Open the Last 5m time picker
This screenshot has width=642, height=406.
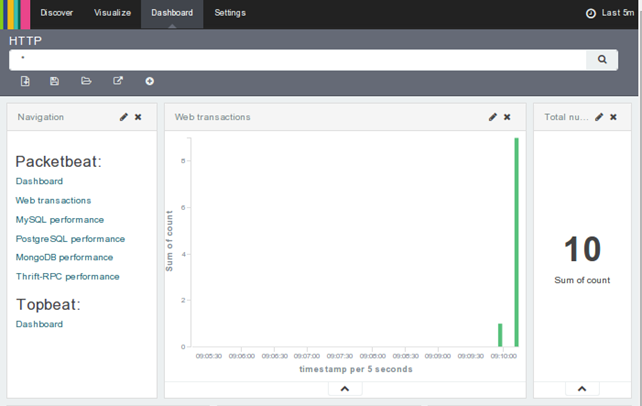coord(610,13)
